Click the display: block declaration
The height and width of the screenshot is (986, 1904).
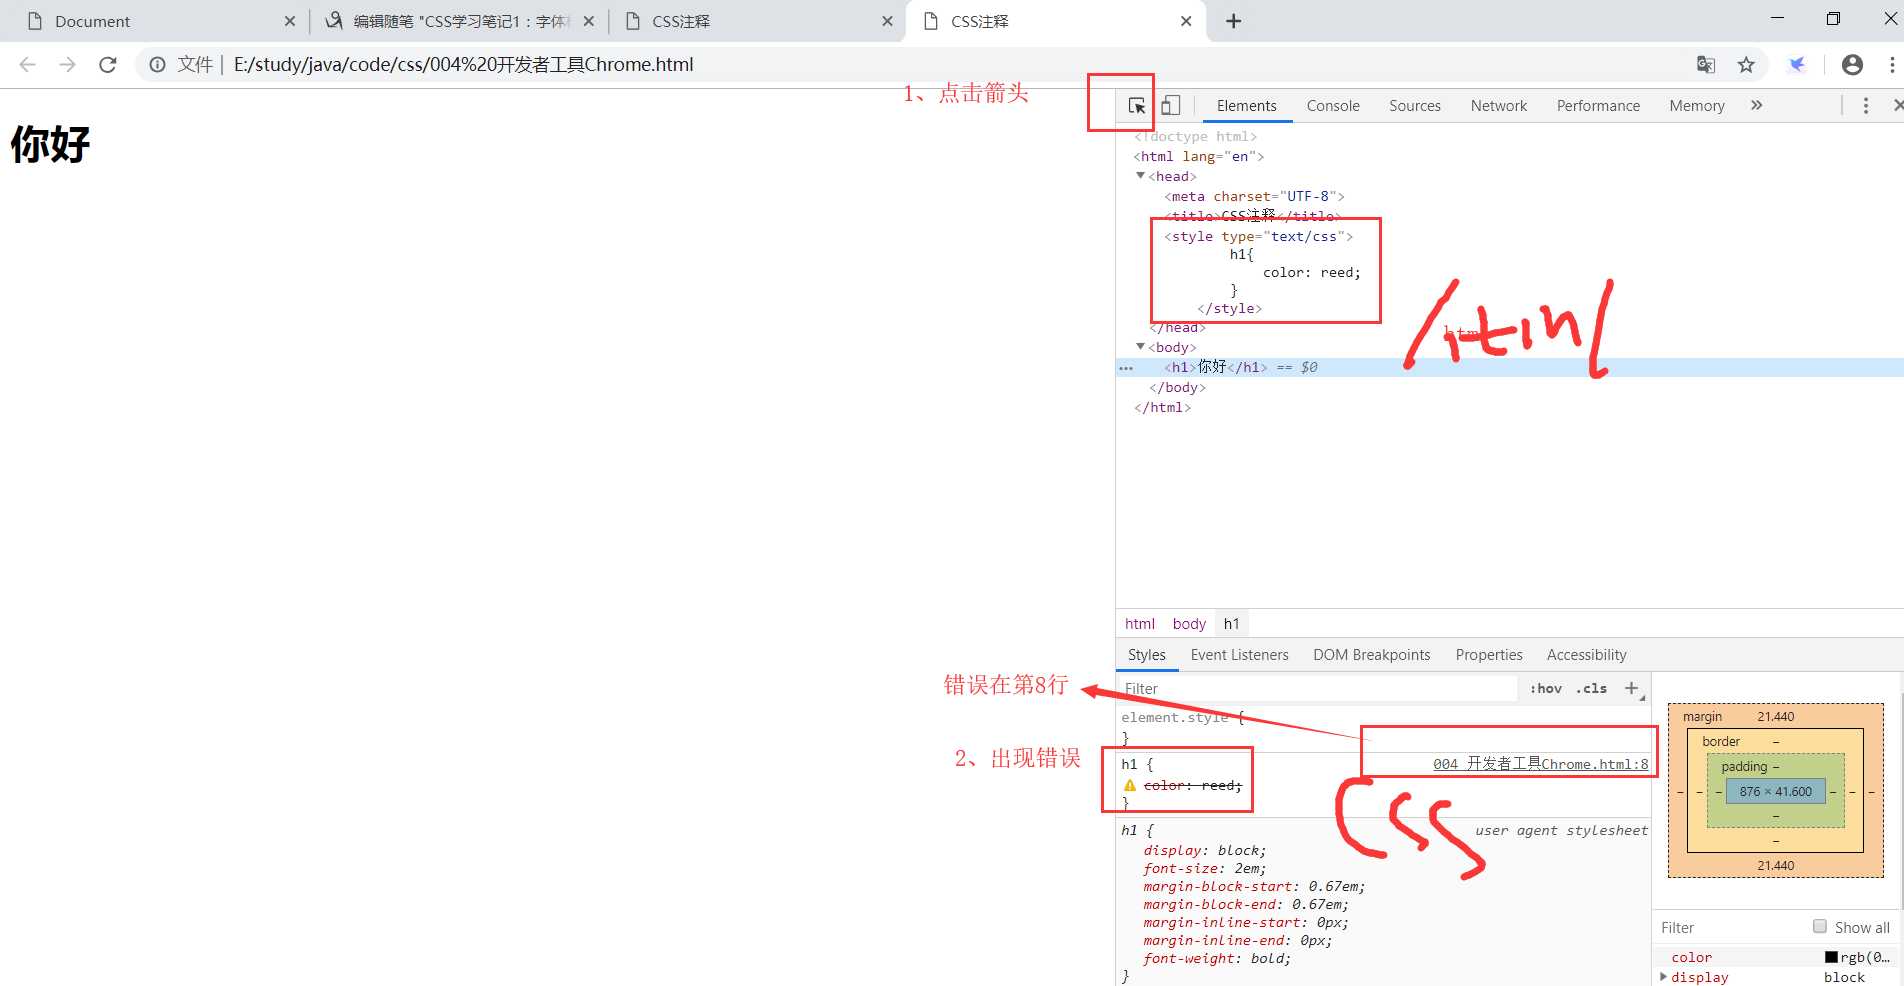(x=1205, y=850)
